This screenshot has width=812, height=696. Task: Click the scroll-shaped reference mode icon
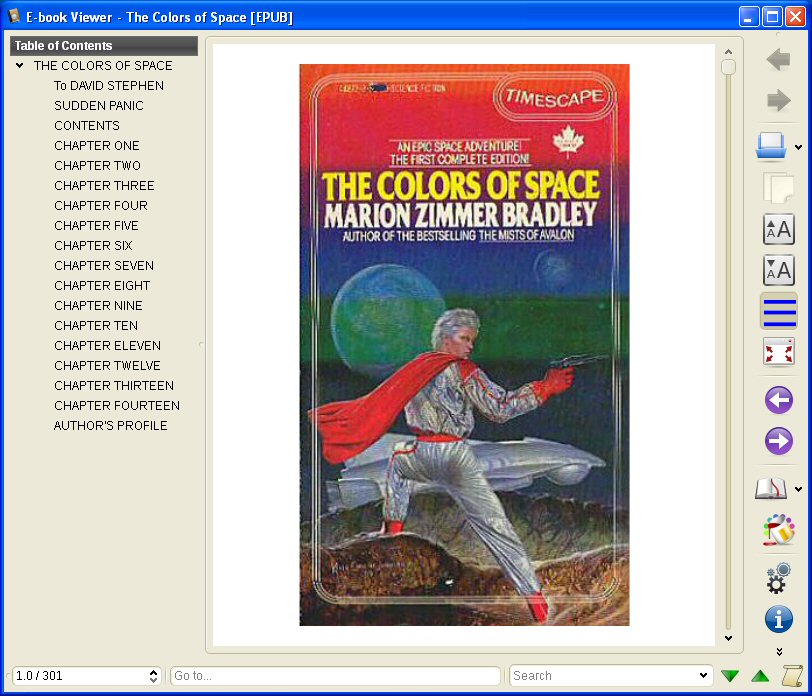click(x=791, y=676)
